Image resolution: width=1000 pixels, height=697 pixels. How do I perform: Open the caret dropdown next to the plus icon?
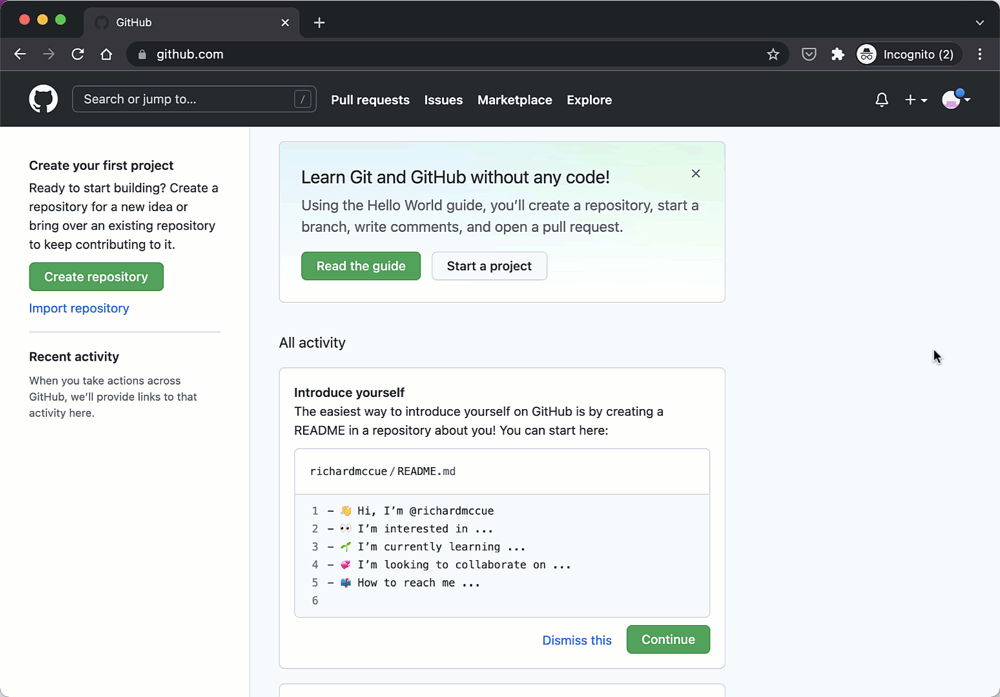(922, 99)
